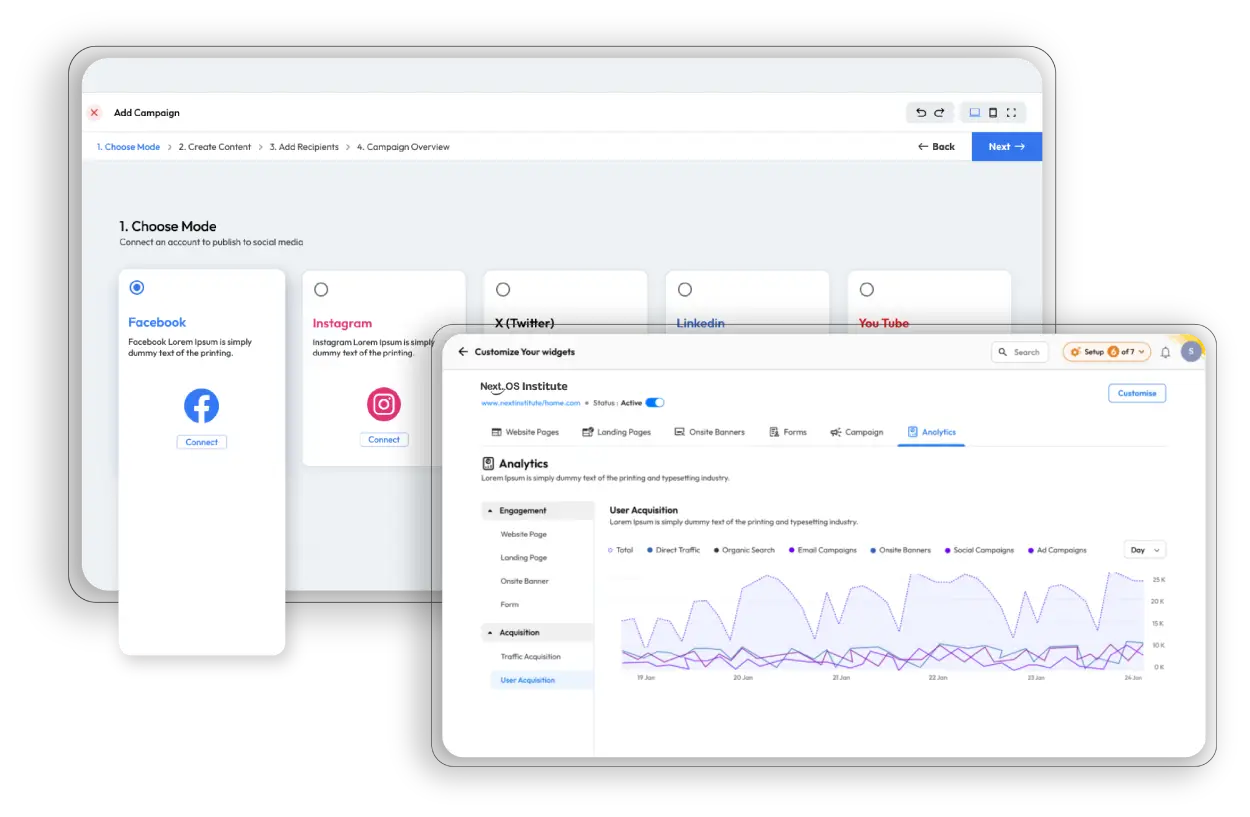Click the undo icon in Add Campaign toolbar
The image size is (1250, 817).
click(921, 112)
